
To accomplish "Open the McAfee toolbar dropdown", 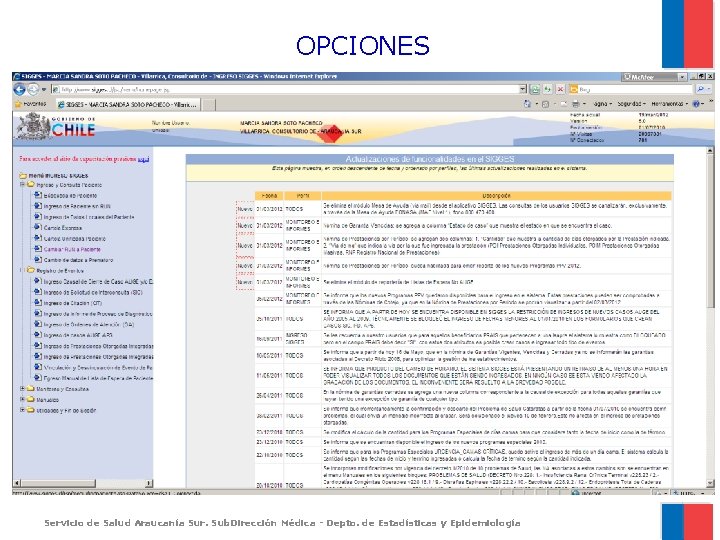I will [682, 77].
